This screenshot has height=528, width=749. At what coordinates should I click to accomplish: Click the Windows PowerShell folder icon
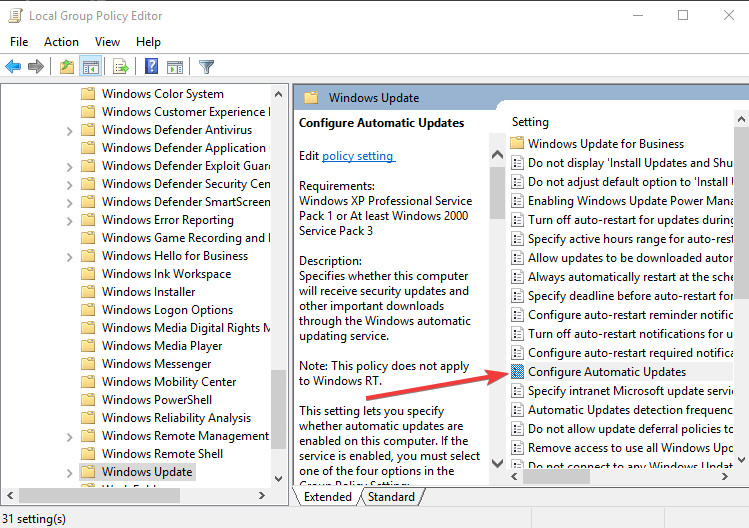click(88, 400)
